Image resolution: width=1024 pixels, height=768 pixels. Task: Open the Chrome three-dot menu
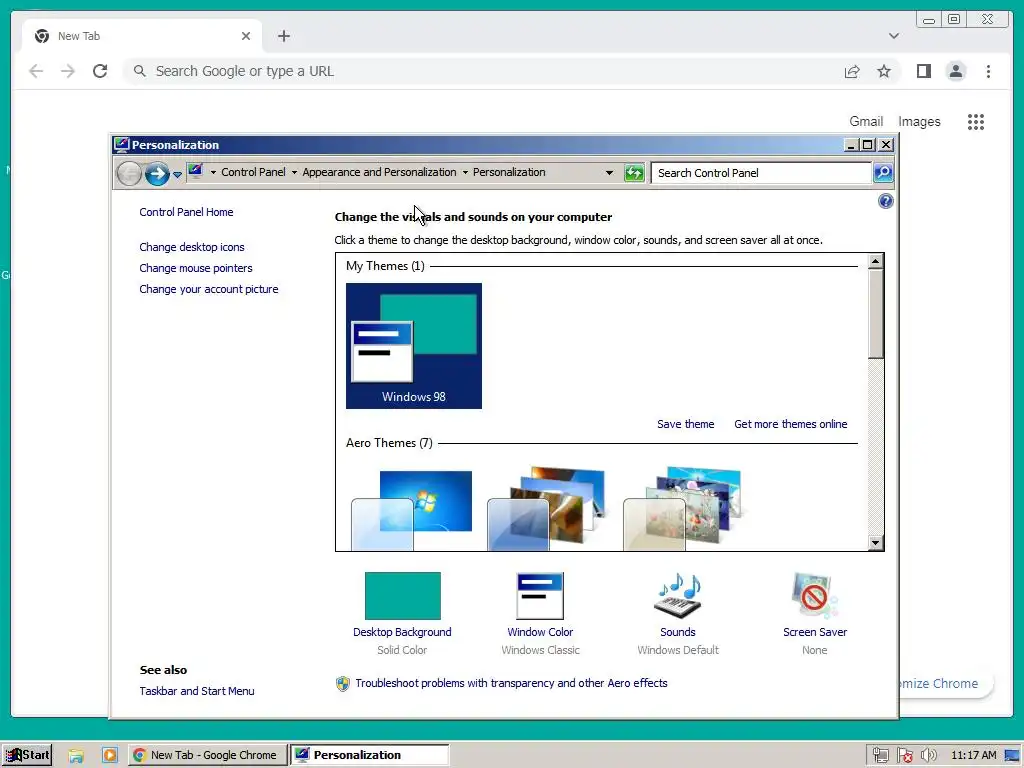point(988,71)
